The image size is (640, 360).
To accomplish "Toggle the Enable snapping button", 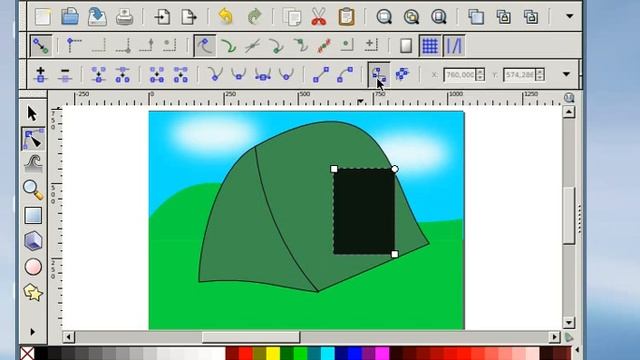I will point(41,46).
